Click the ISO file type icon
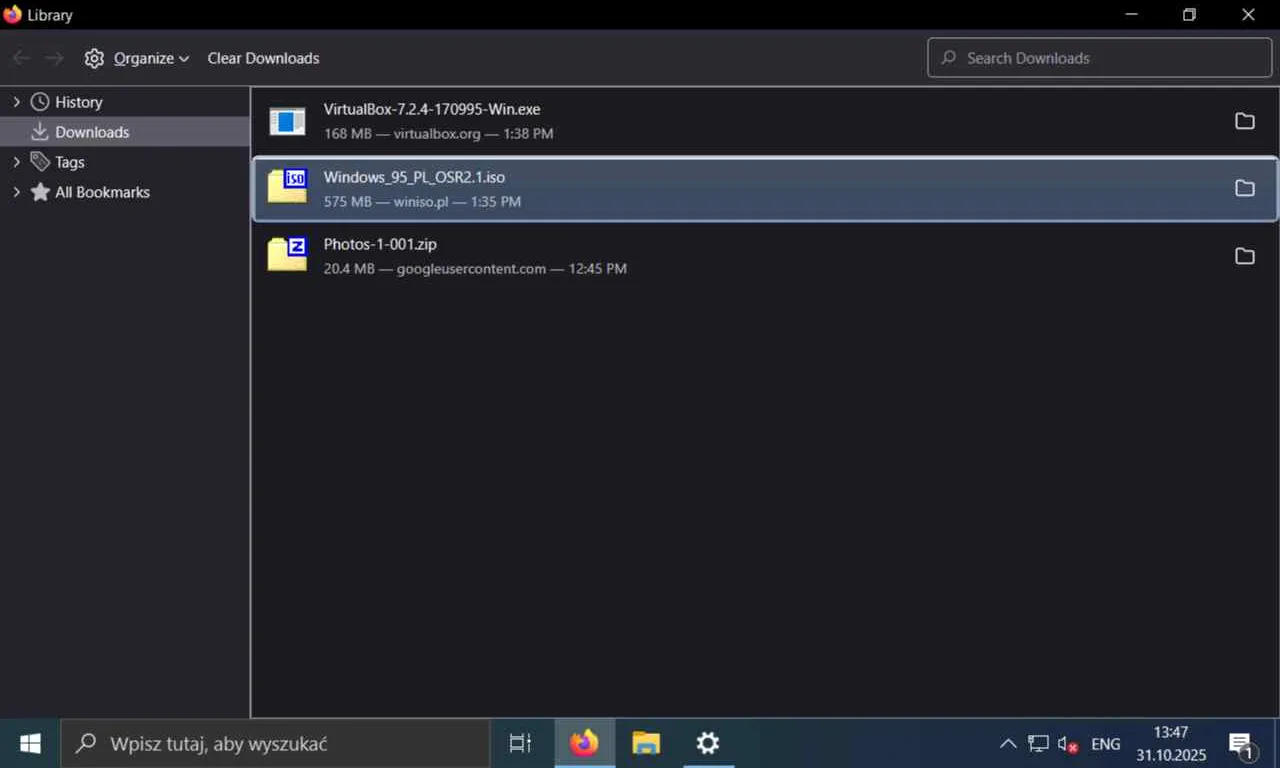The image size is (1280, 768). 287,187
